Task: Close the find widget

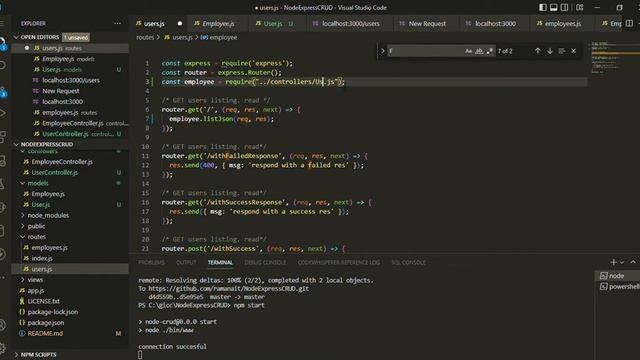Action: tap(573, 51)
